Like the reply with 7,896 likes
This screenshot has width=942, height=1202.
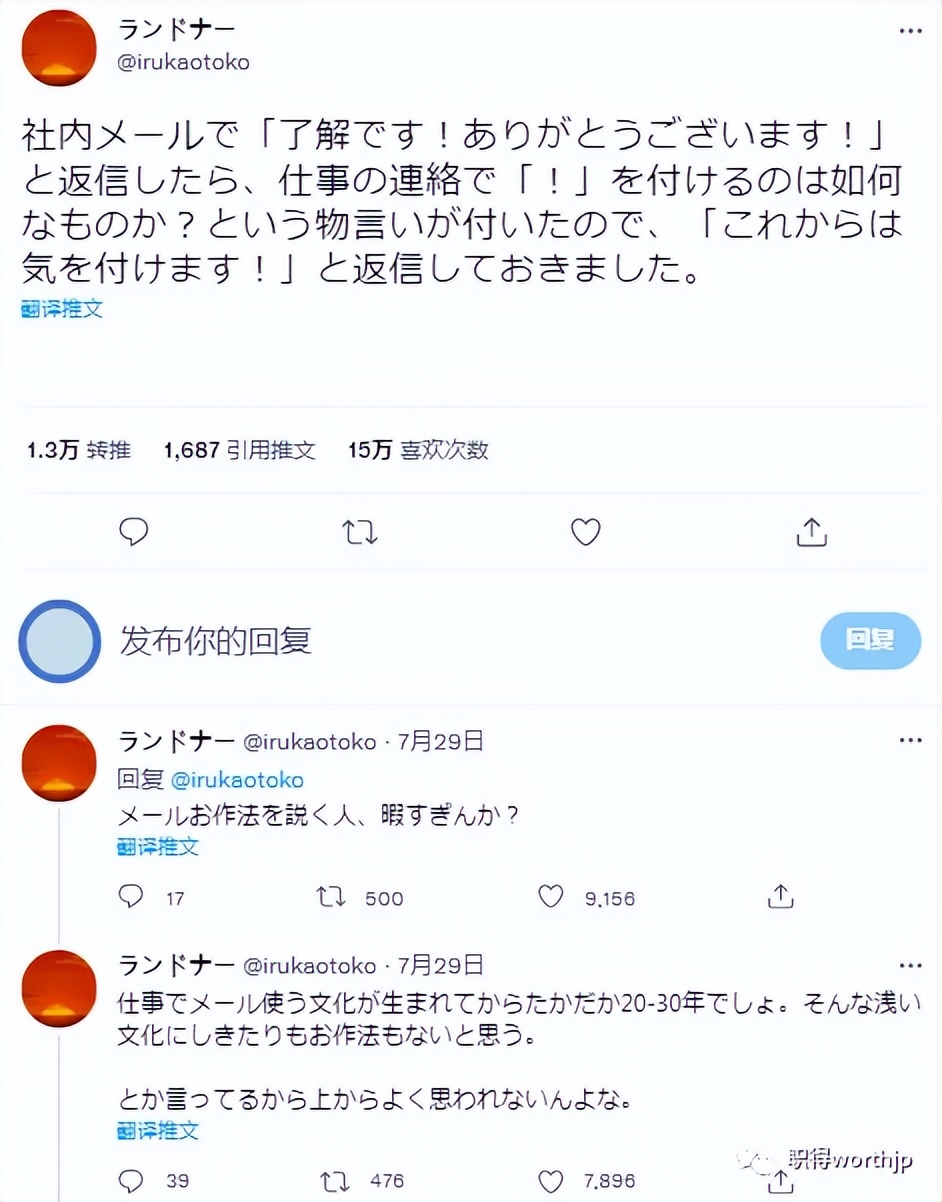(x=551, y=1180)
